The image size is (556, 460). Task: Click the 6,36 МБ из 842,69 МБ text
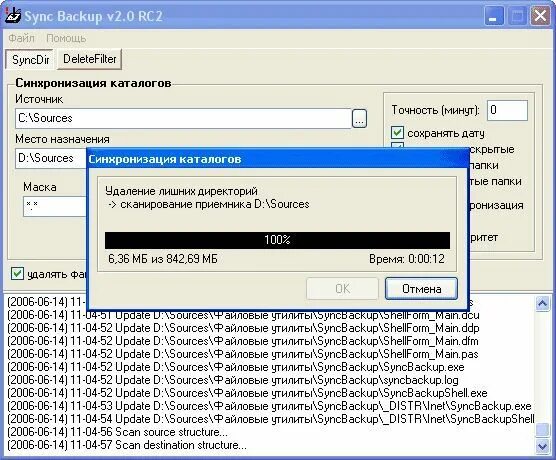coord(163,259)
